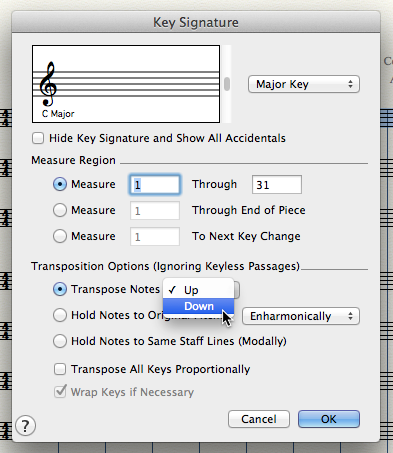Image resolution: width=393 pixels, height=453 pixels.
Task: Choose Down in the transpose direction menu
Action: tap(198, 306)
